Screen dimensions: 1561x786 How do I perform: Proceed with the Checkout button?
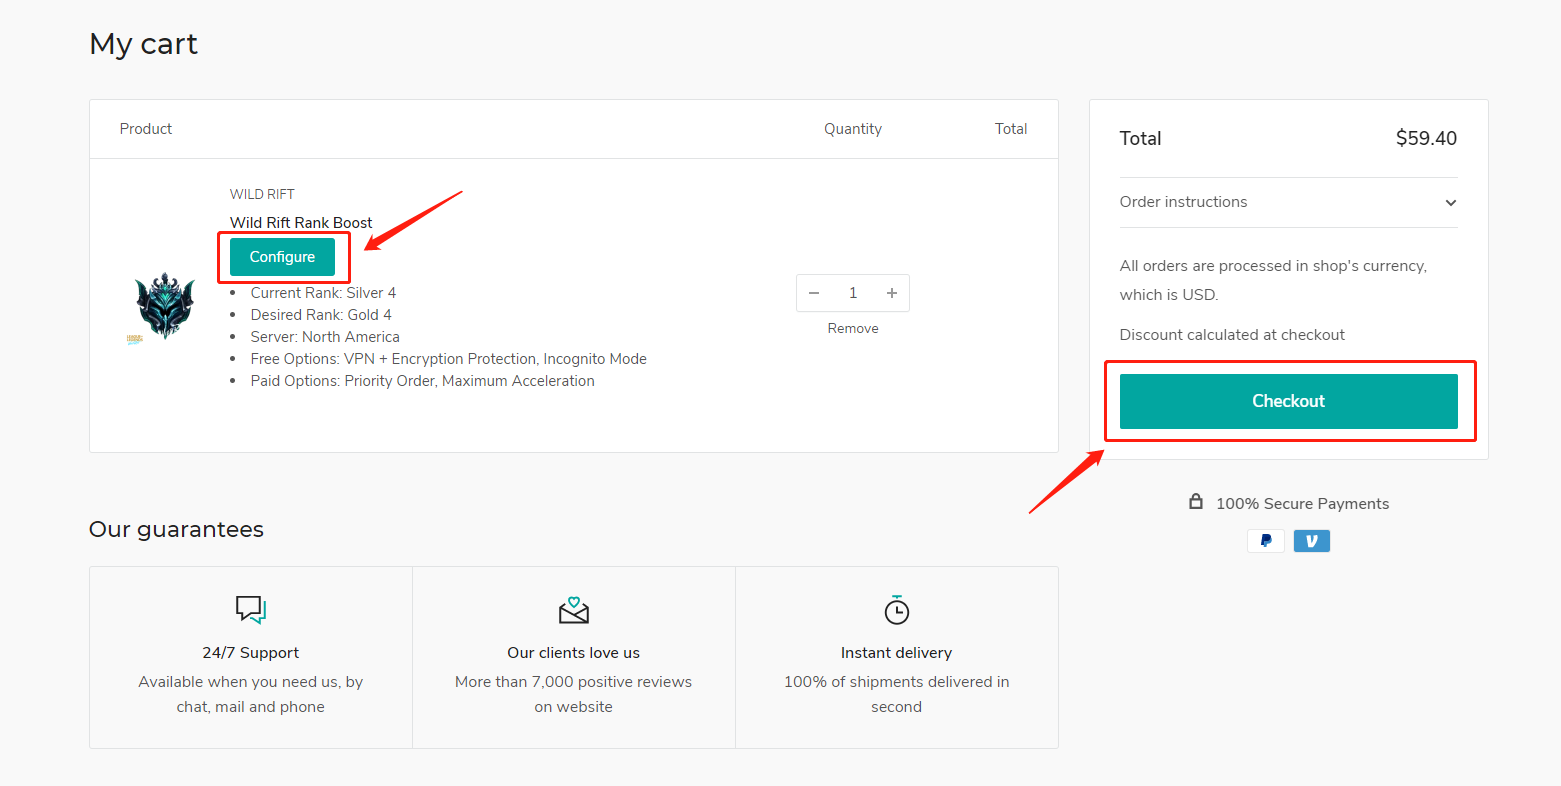[x=1288, y=401]
